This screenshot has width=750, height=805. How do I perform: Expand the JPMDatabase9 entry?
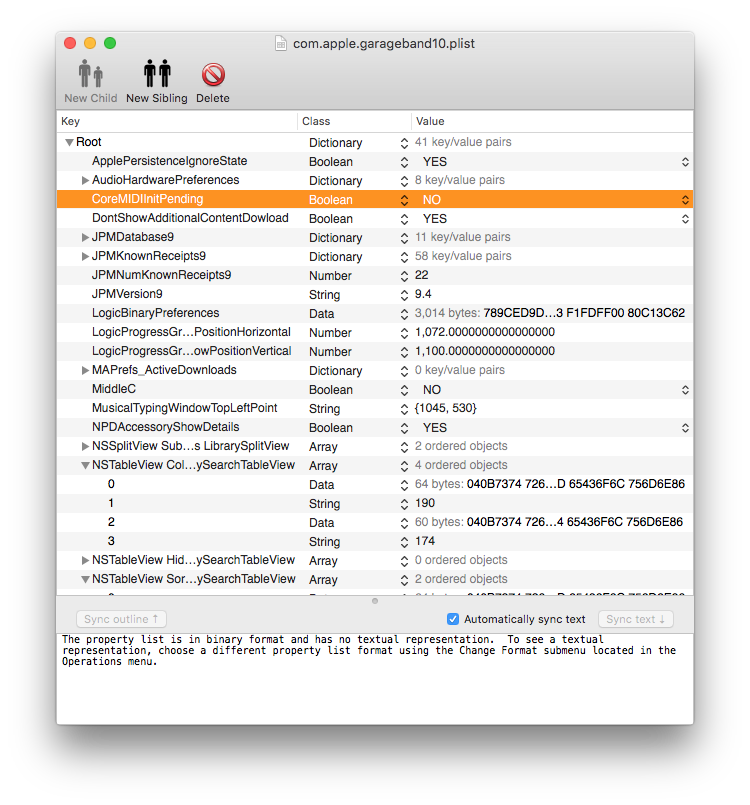(85, 238)
